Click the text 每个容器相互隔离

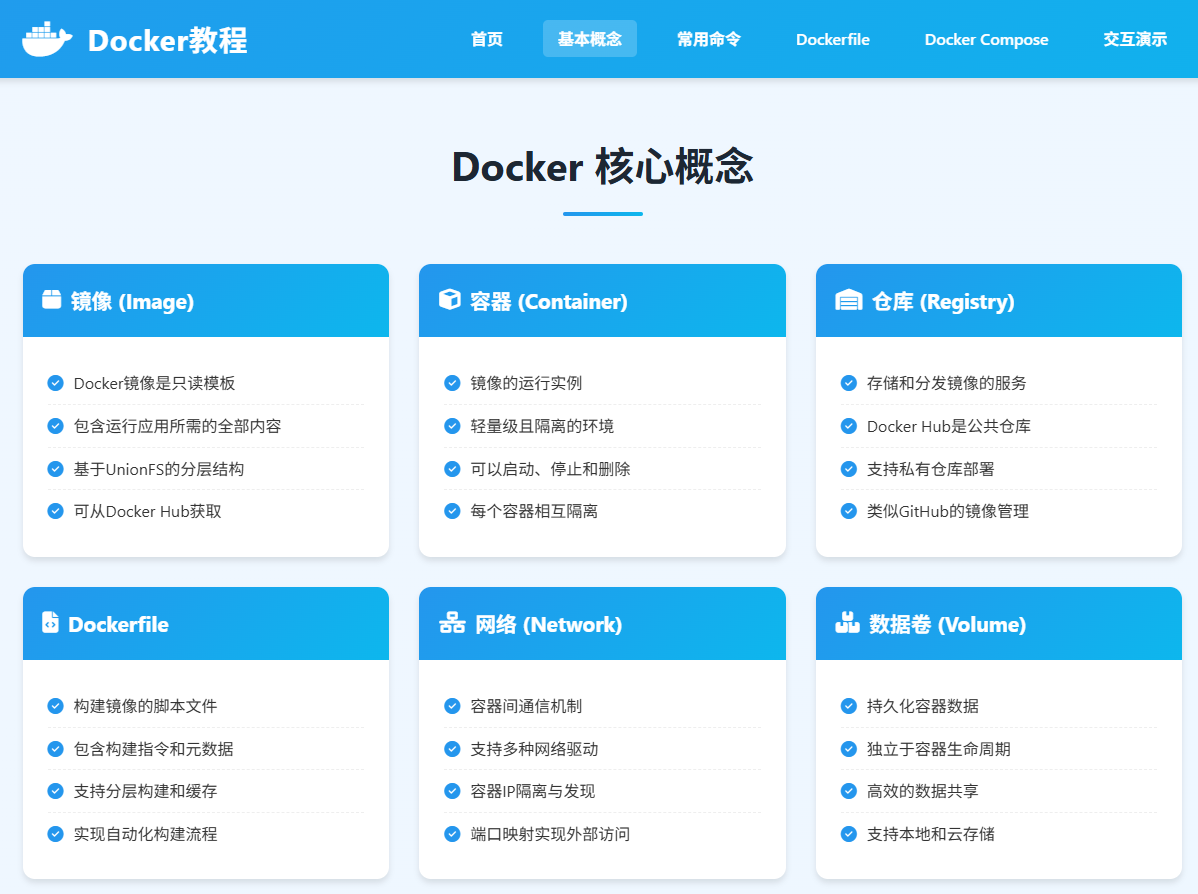click(x=534, y=510)
